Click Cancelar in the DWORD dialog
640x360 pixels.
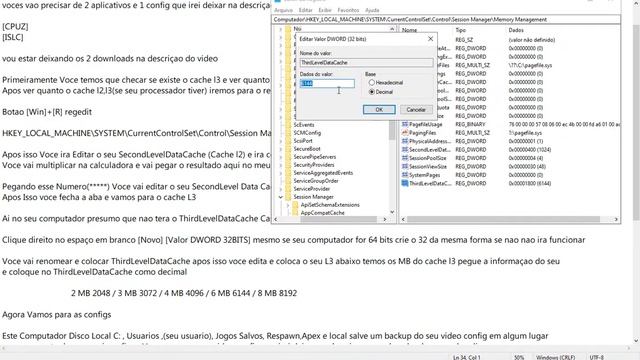point(416,110)
